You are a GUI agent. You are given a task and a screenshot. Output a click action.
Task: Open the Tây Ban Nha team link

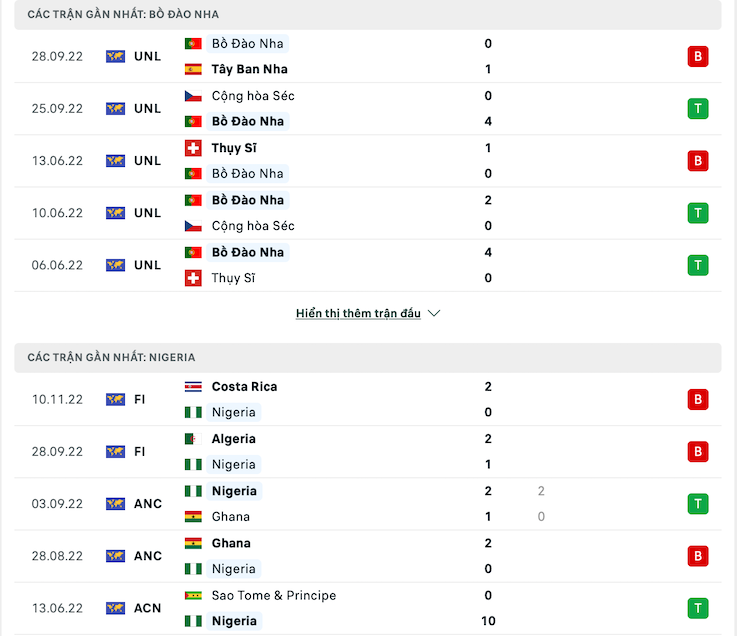coord(249,69)
